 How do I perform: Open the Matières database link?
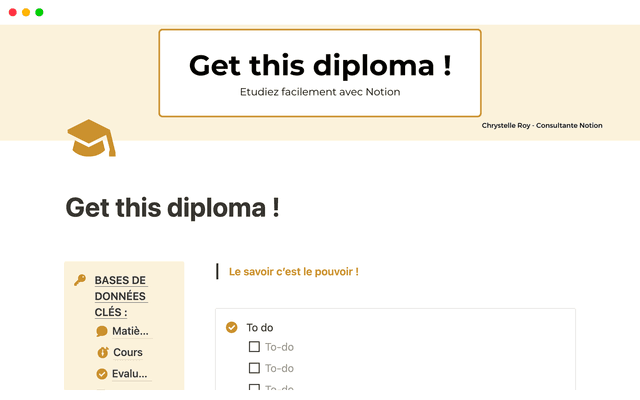(130, 331)
